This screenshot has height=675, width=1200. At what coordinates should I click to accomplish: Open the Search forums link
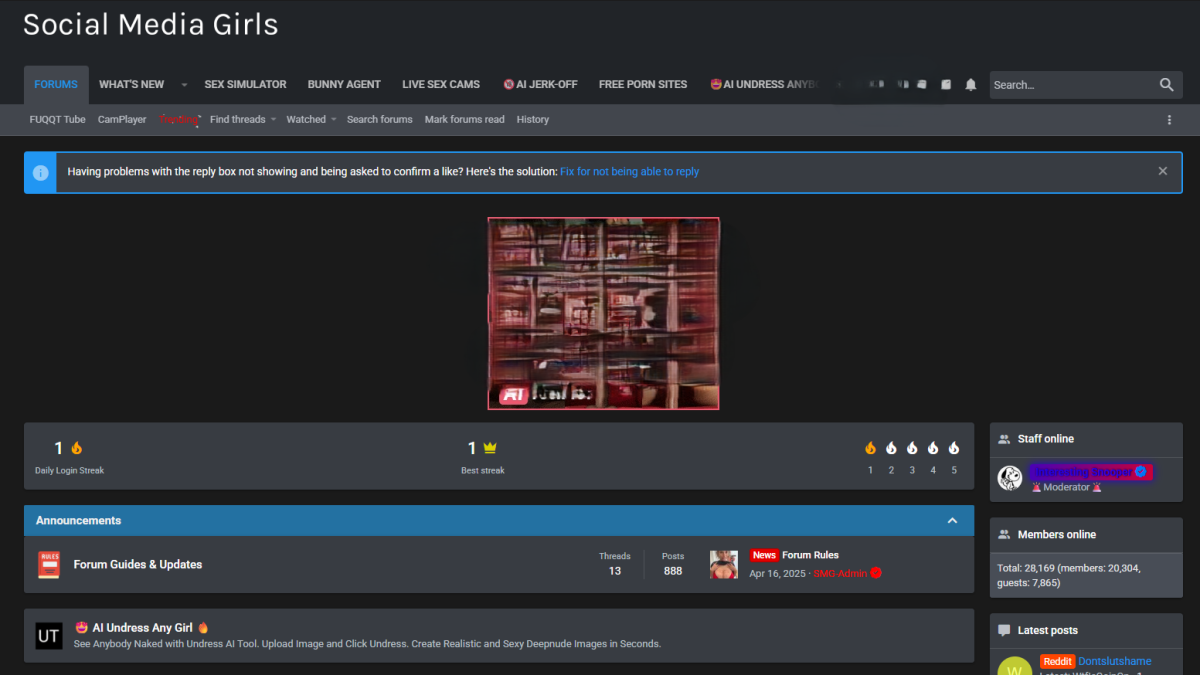379,120
